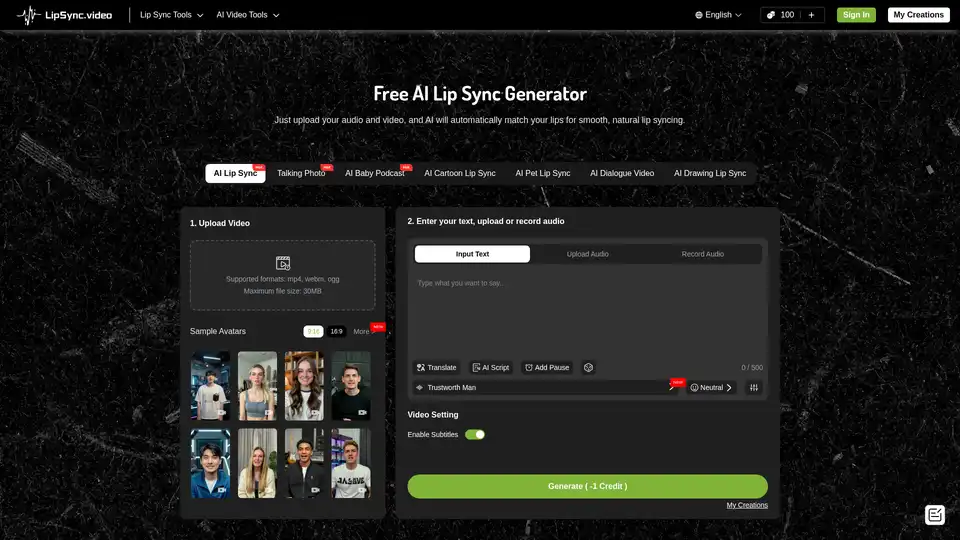Switch avatars to 16:9 aspect ratio
This screenshot has width=960, height=540.
tap(336, 331)
